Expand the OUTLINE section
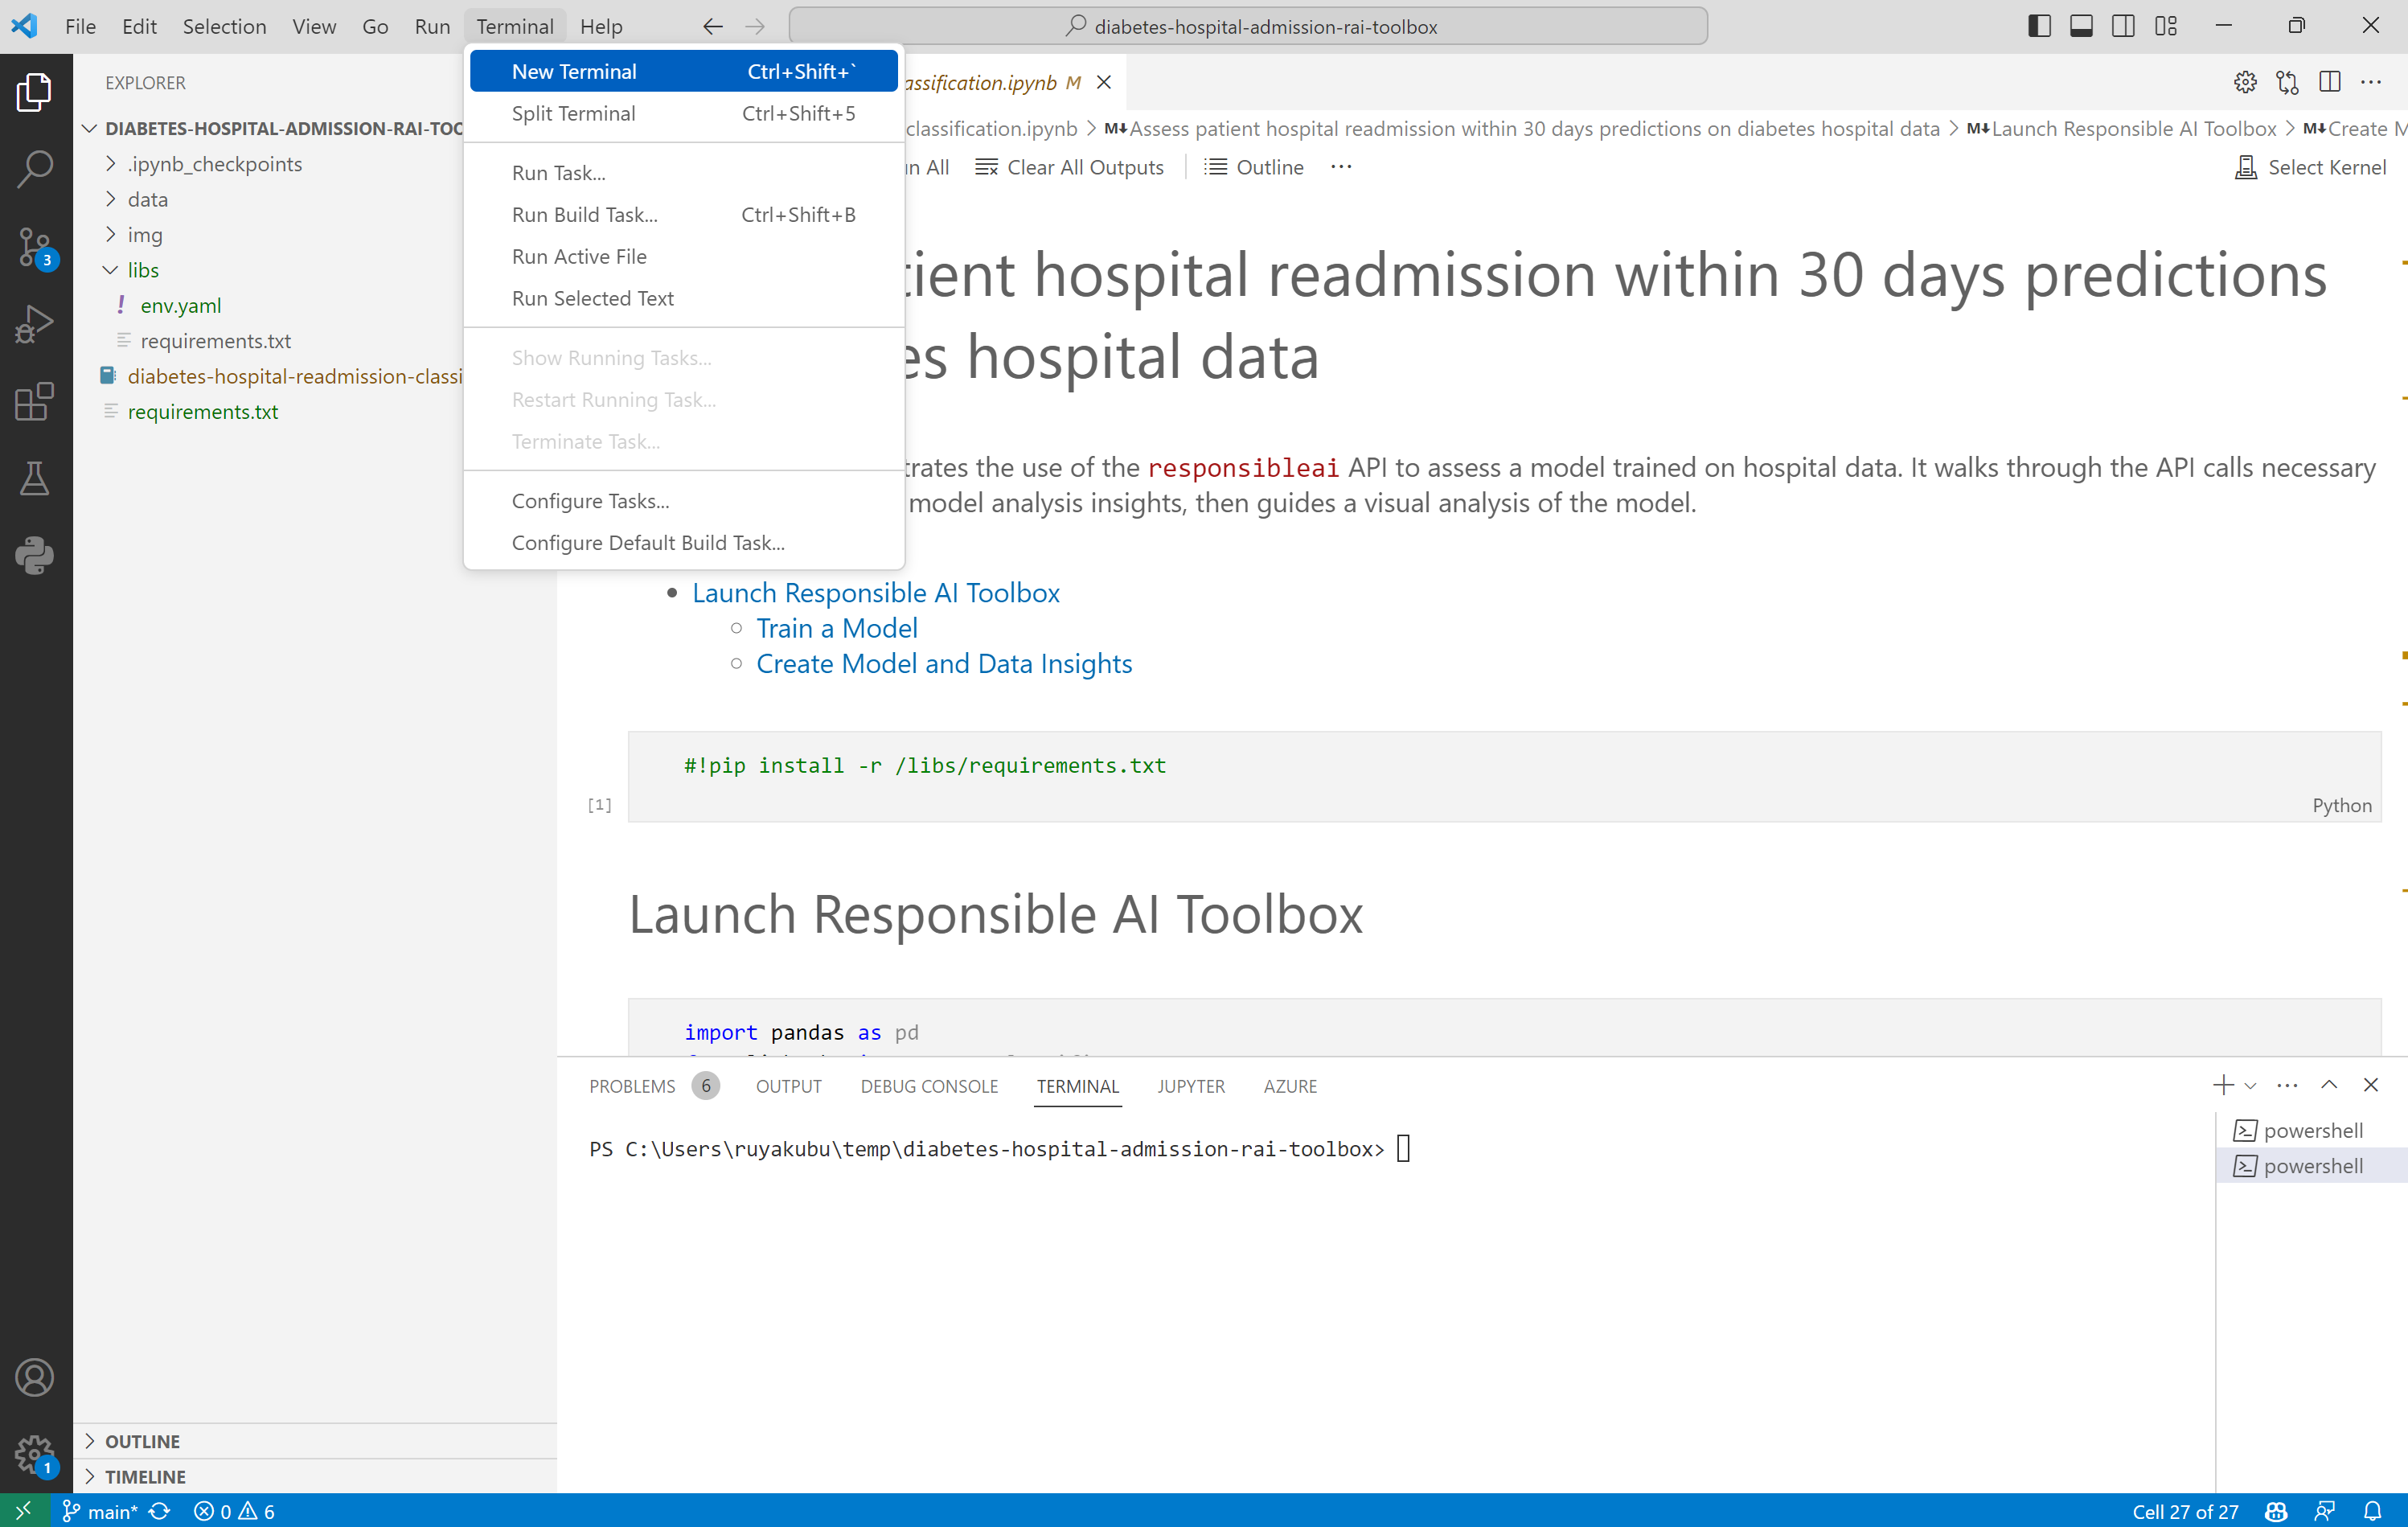The image size is (2408, 1527). [x=142, y=1441]
